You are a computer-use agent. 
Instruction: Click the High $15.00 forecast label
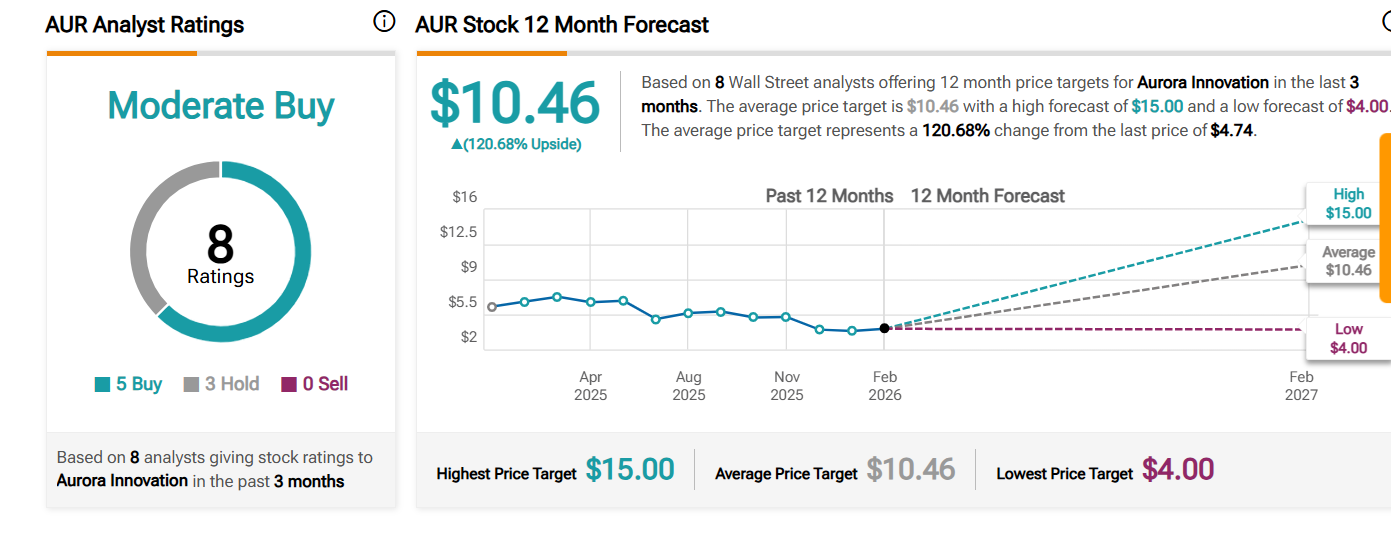(x=1347, y=204)
